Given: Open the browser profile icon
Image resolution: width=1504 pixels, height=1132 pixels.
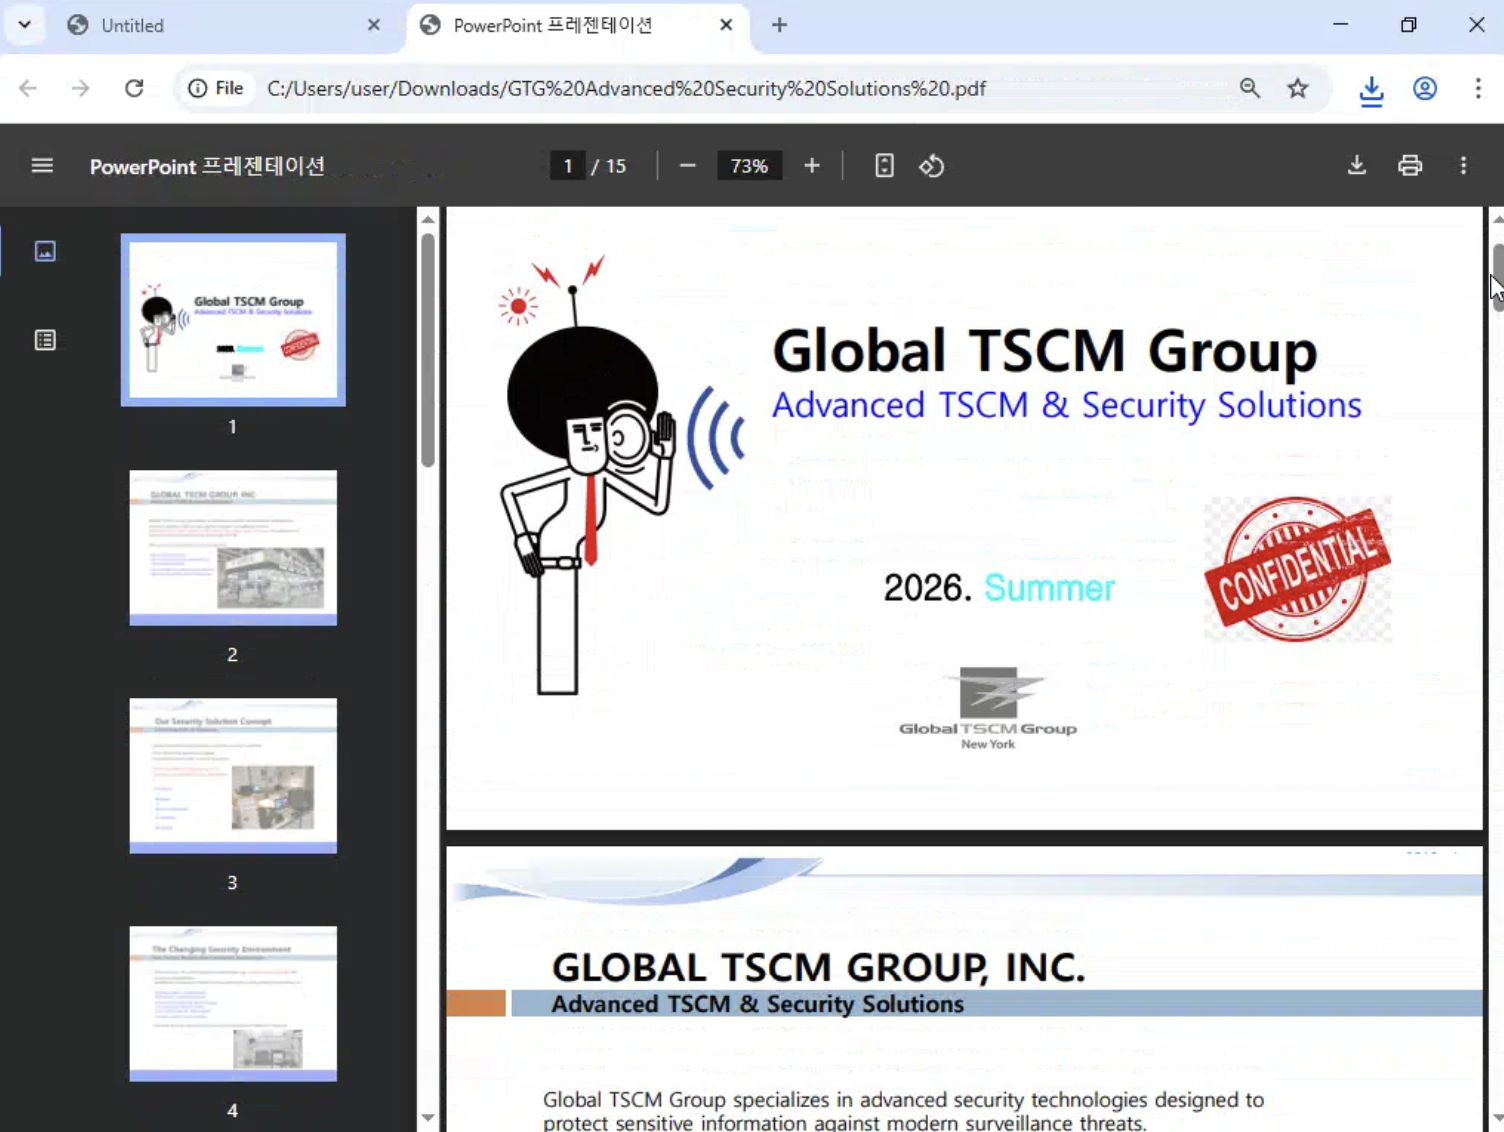Looking at the screenshot, I should (1425, 88).
